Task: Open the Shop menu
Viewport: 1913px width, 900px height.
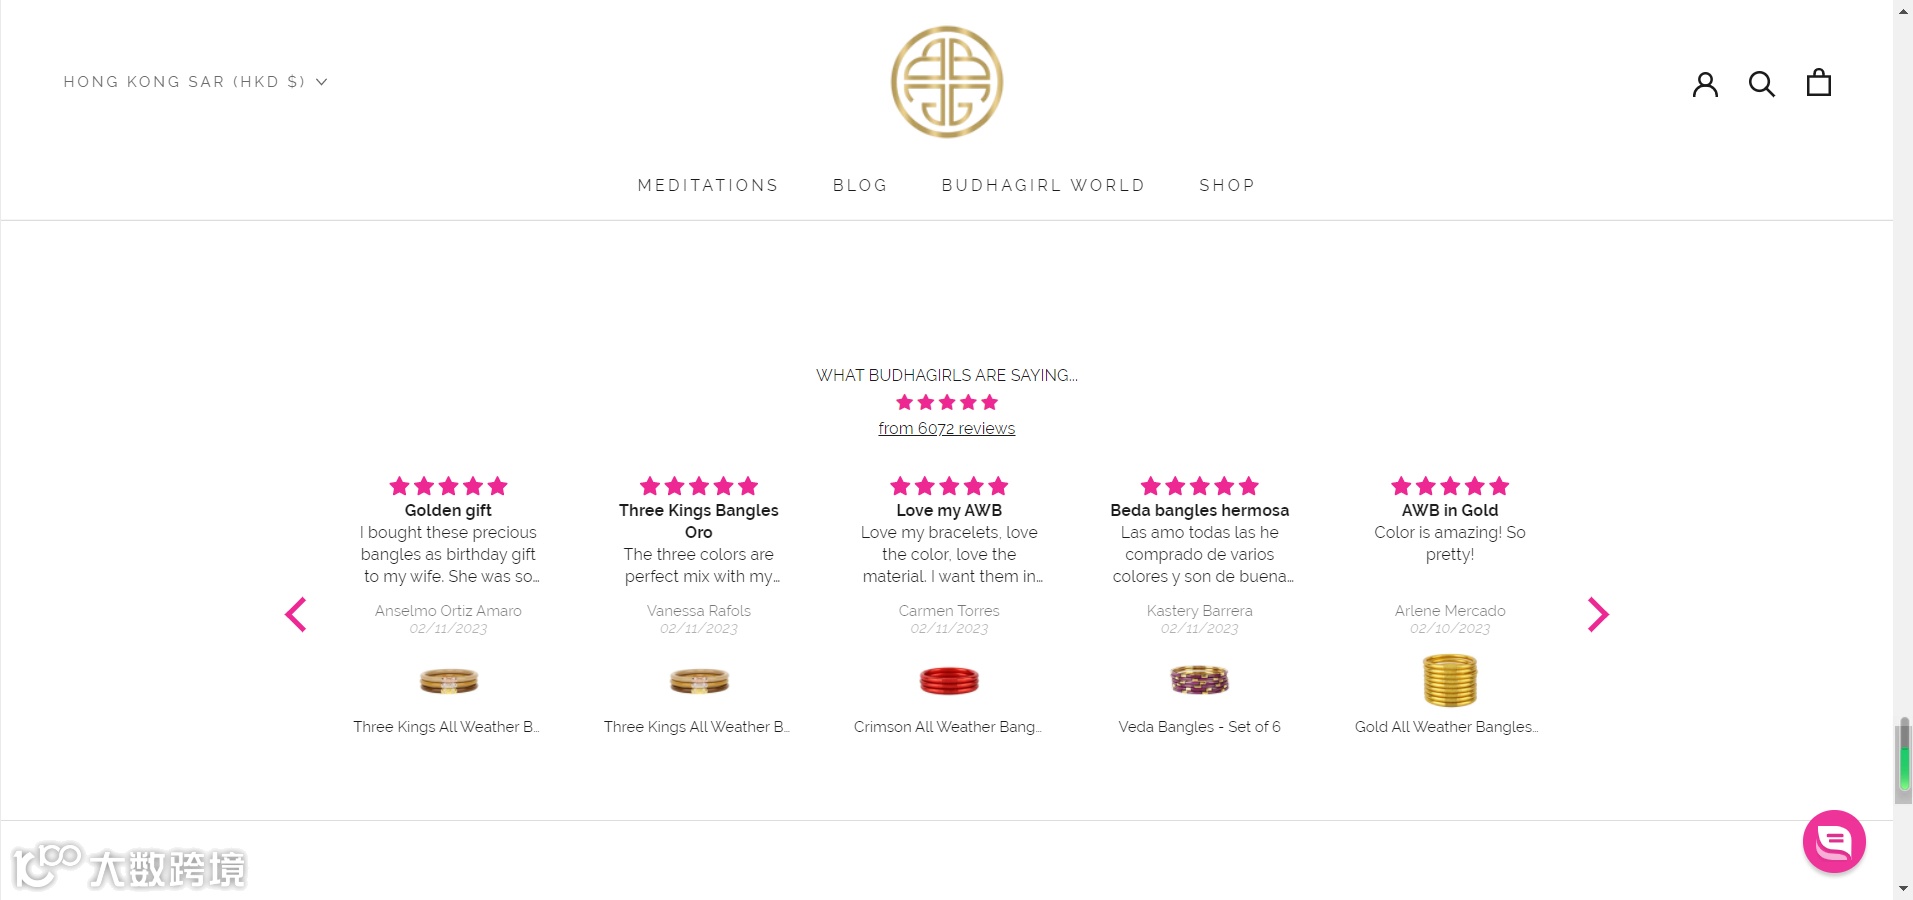Action: click(x=1227, y=185)
